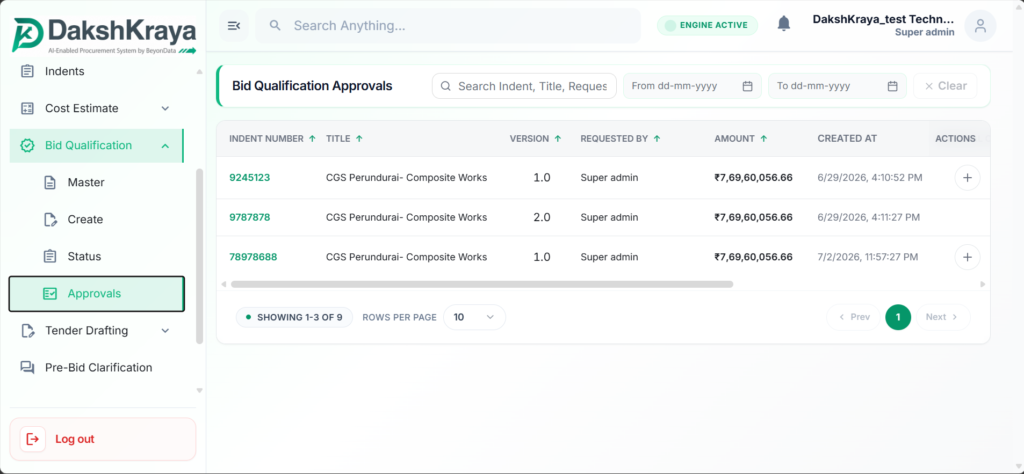Focus the Search Anything field

[448, 25]
